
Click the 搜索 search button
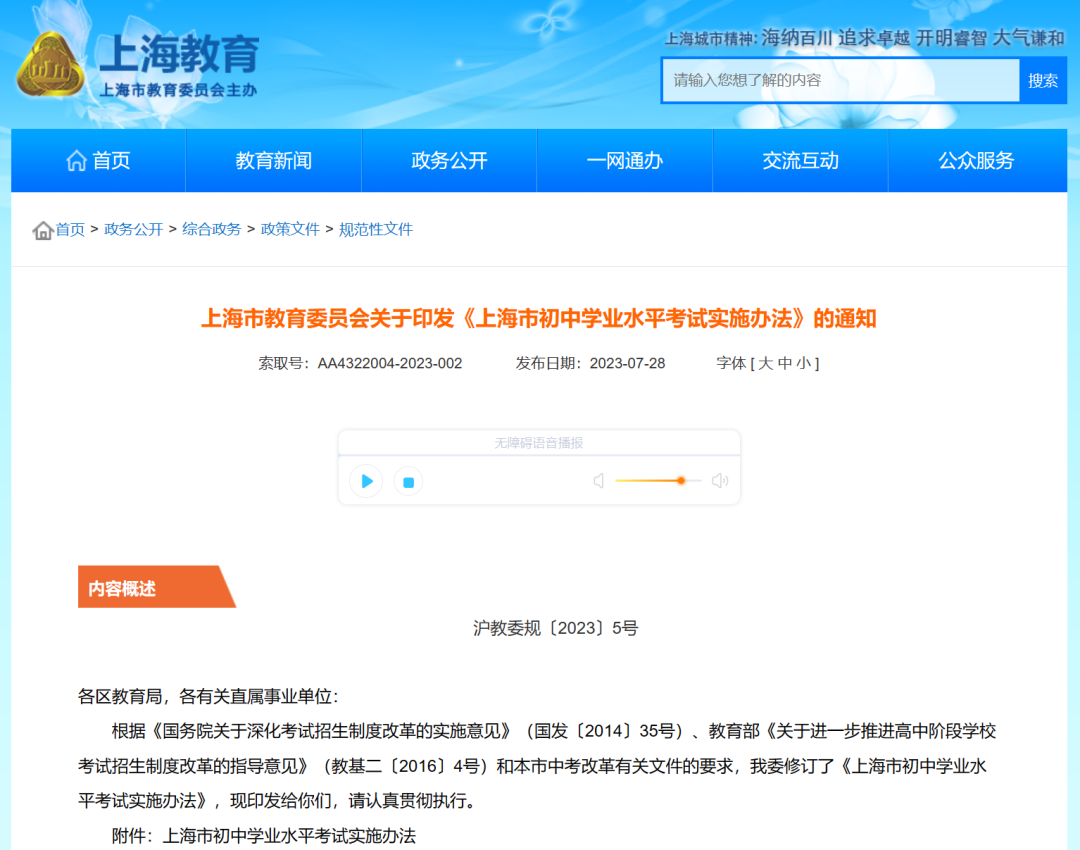[x=1043, y=80]
